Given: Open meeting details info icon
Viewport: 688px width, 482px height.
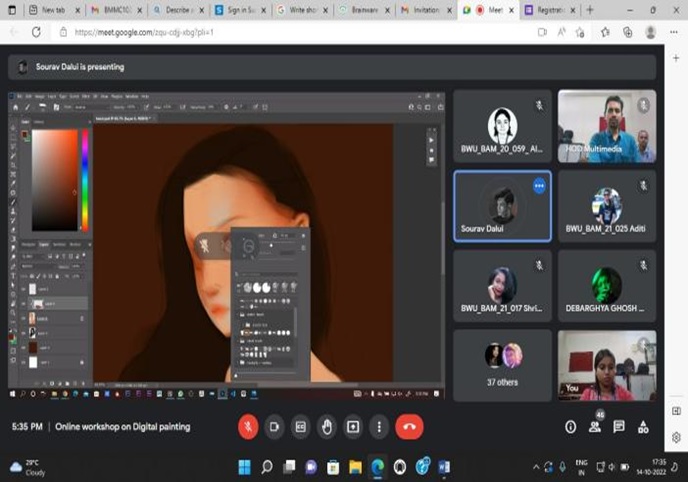Looking at the screenshot, I should (x=570, y=426).
